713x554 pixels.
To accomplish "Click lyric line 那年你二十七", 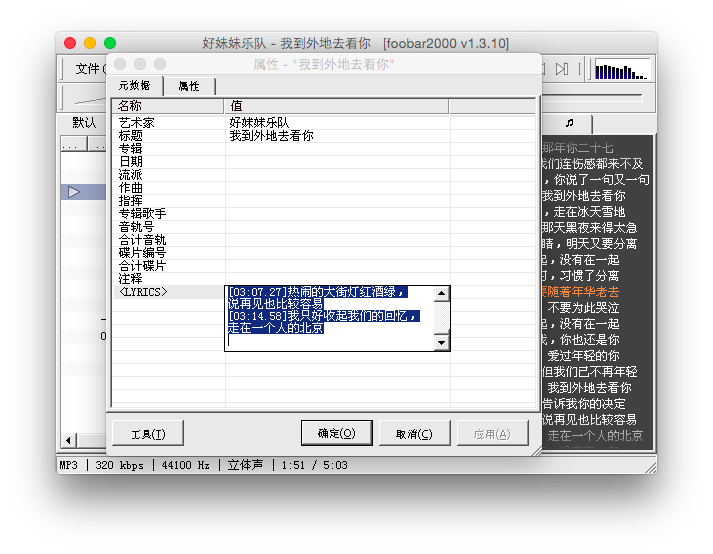I will click(x=577, y=148).
